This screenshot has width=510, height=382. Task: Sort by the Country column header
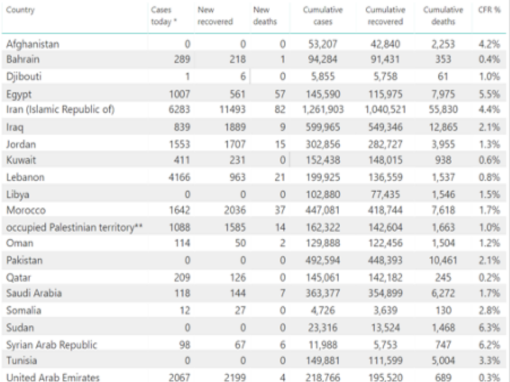20,10
